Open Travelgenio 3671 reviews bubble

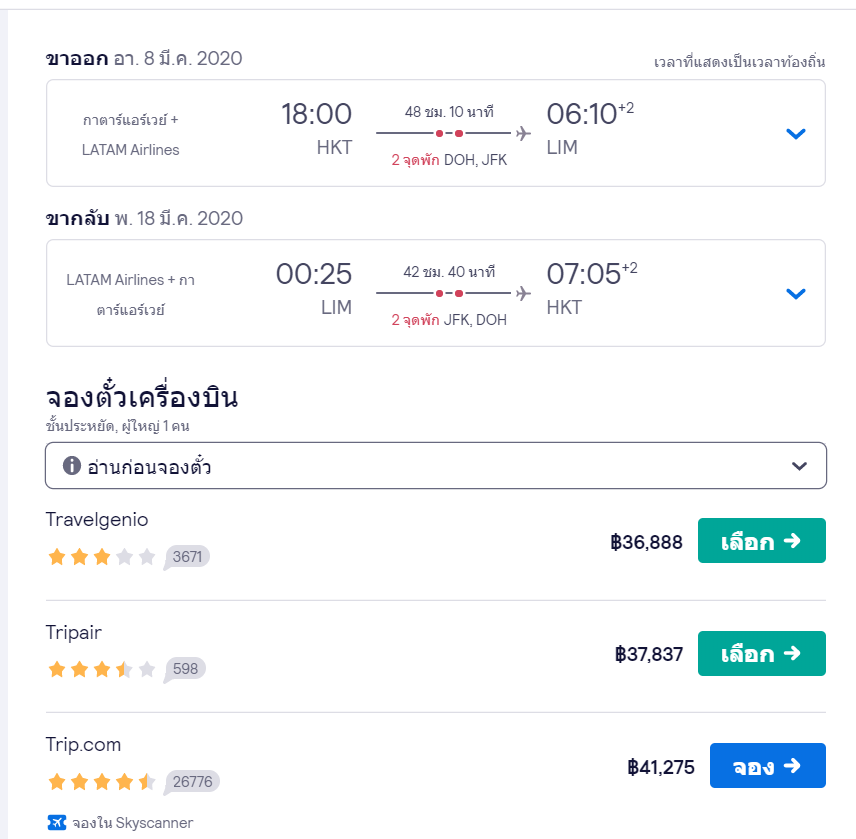click(x=187, y=557)
